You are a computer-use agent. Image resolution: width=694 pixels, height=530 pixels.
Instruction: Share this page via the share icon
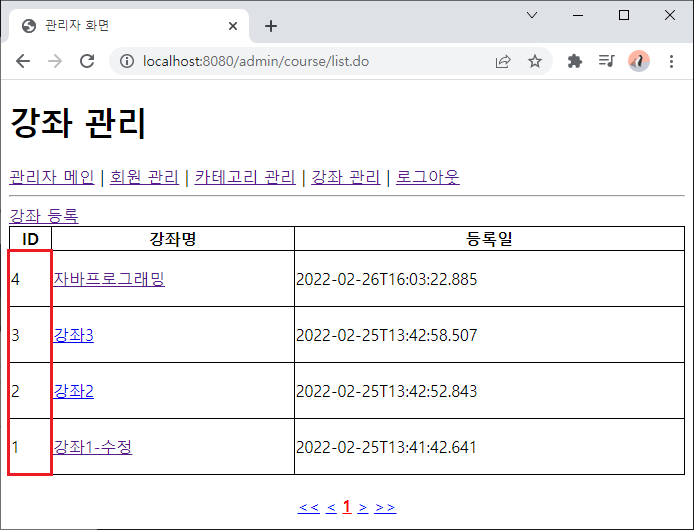coord(503,61)
